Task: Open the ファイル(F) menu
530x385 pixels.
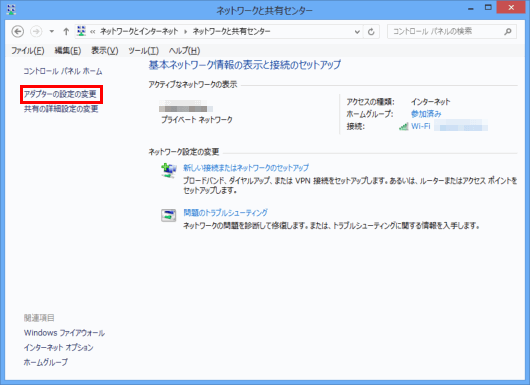Action: [28, 51]
